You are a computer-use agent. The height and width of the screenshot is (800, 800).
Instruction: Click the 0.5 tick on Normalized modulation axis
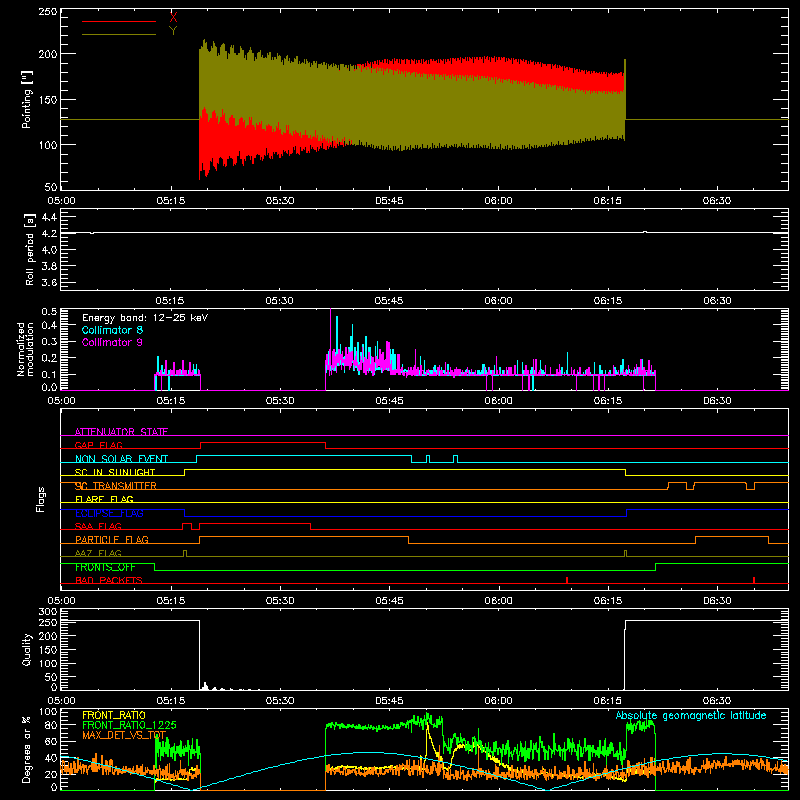[49, 311]
